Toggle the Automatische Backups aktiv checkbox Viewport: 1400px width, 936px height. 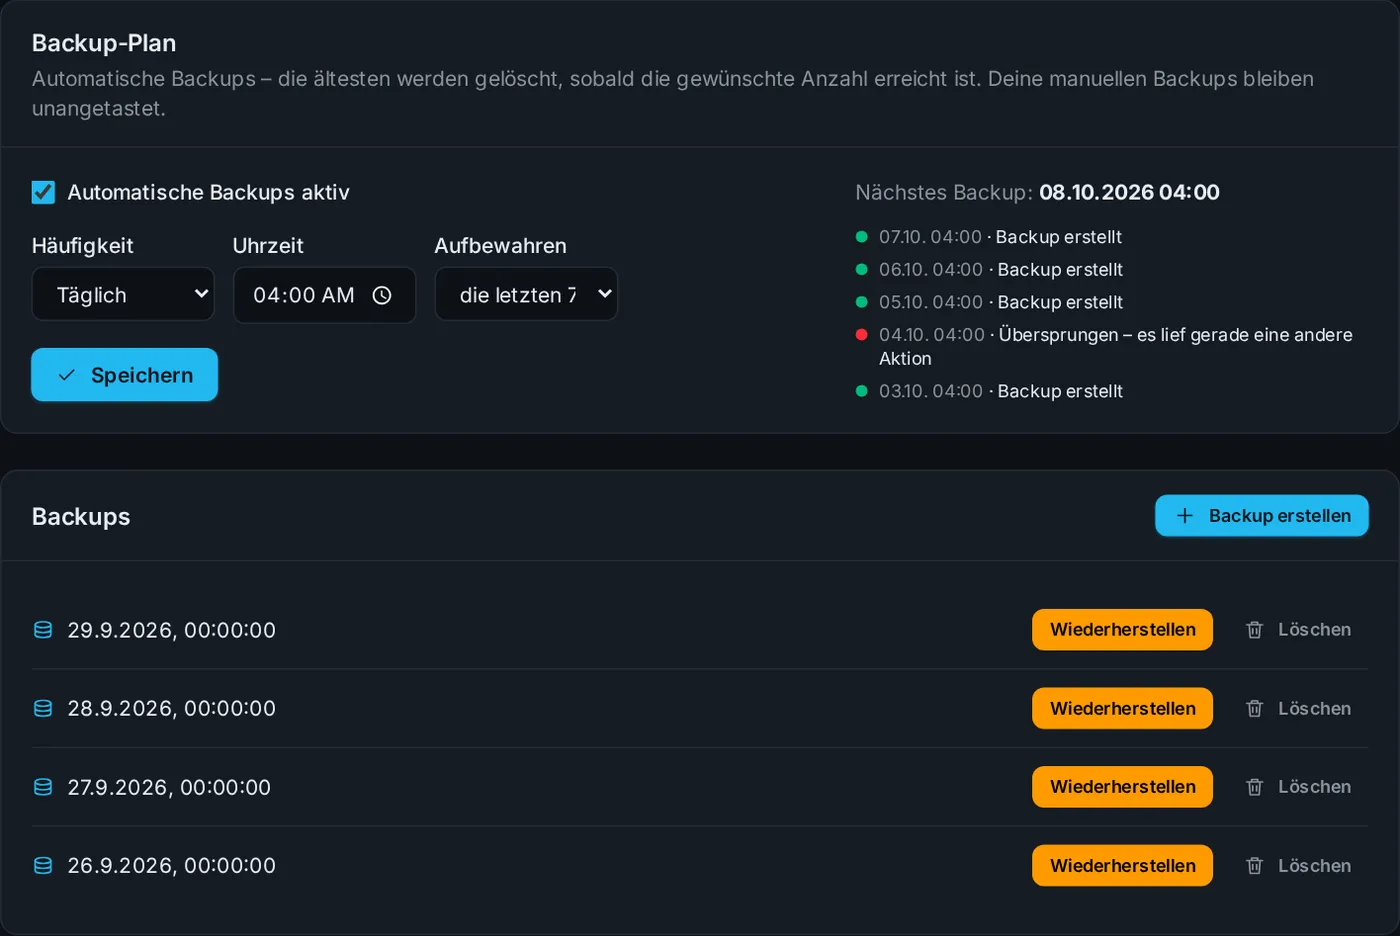click(43, 192)
